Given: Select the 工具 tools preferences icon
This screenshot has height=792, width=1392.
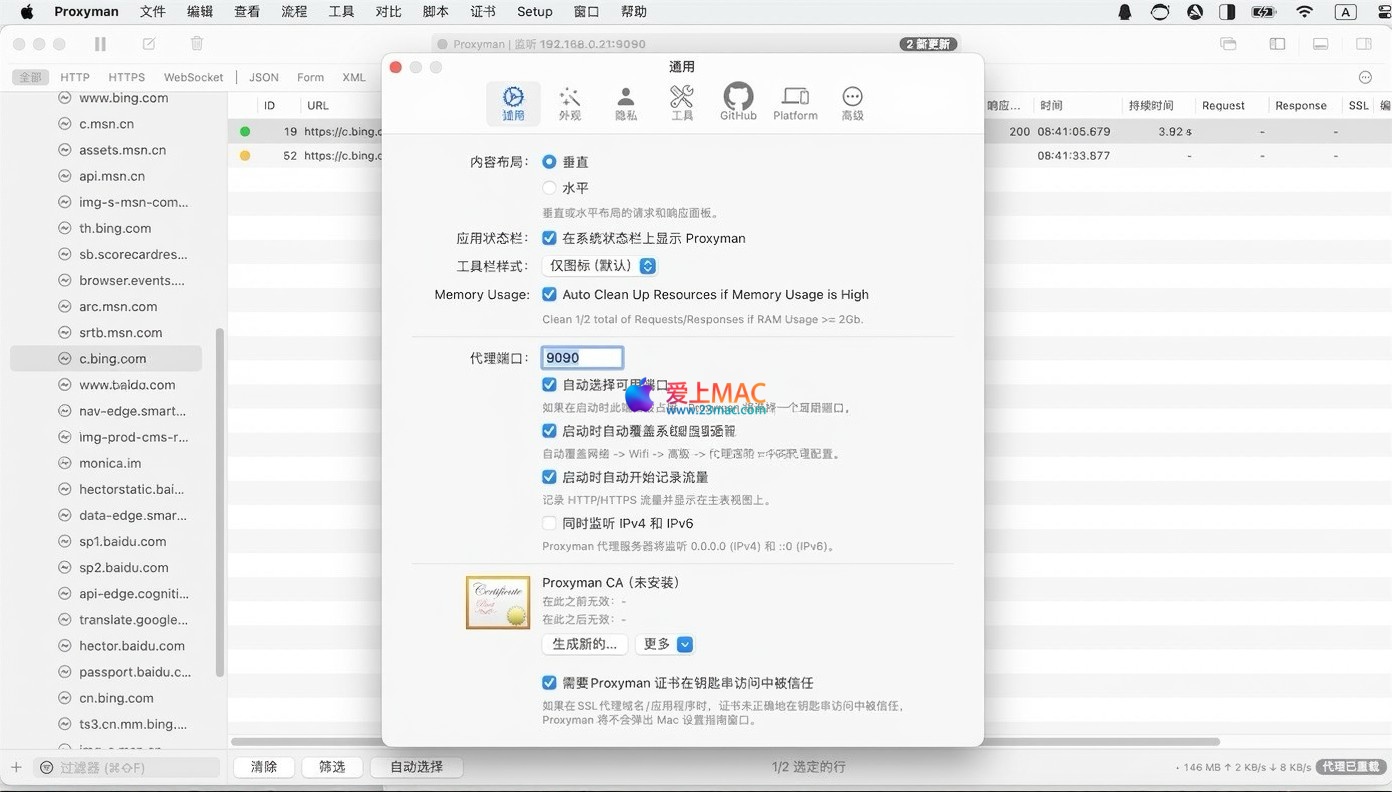Looking at the screenshot, I should pyautogui.click(x=682, y=102).
